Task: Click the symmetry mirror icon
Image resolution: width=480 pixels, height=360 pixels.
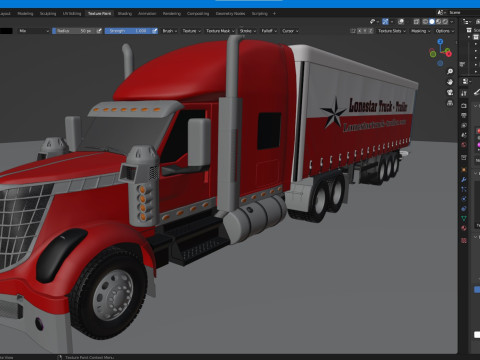Action: pos(353,31)
